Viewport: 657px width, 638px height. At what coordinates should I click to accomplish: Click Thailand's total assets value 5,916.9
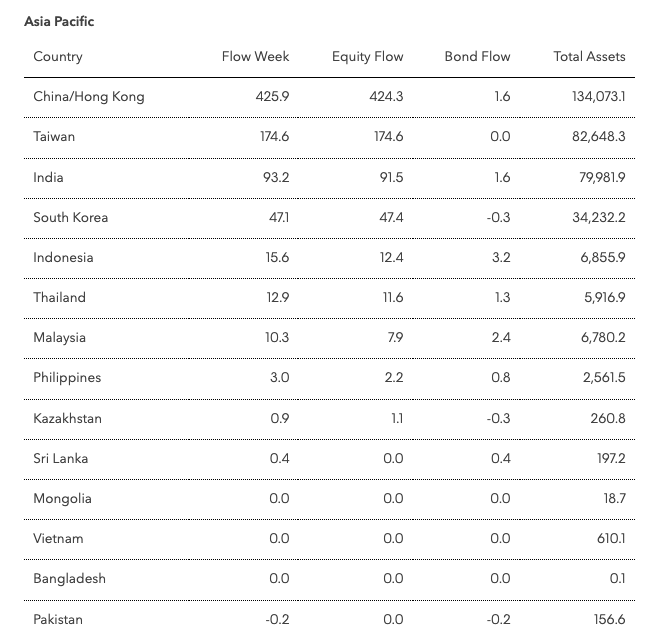pos(604,297)
